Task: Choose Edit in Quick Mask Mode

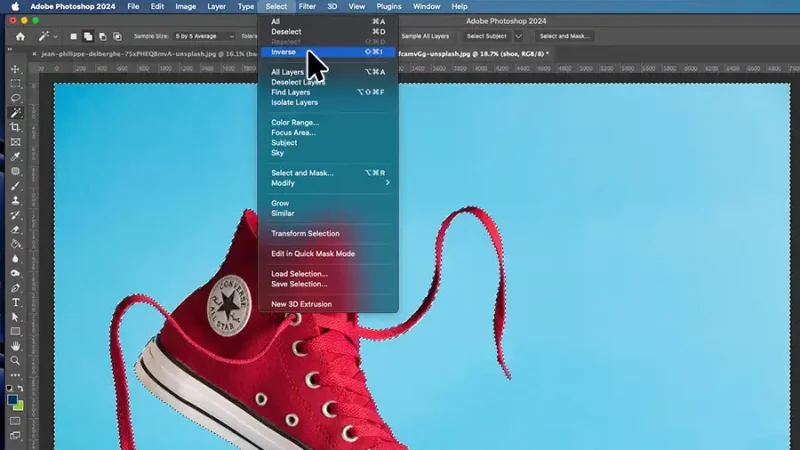Action: (329, 254)
